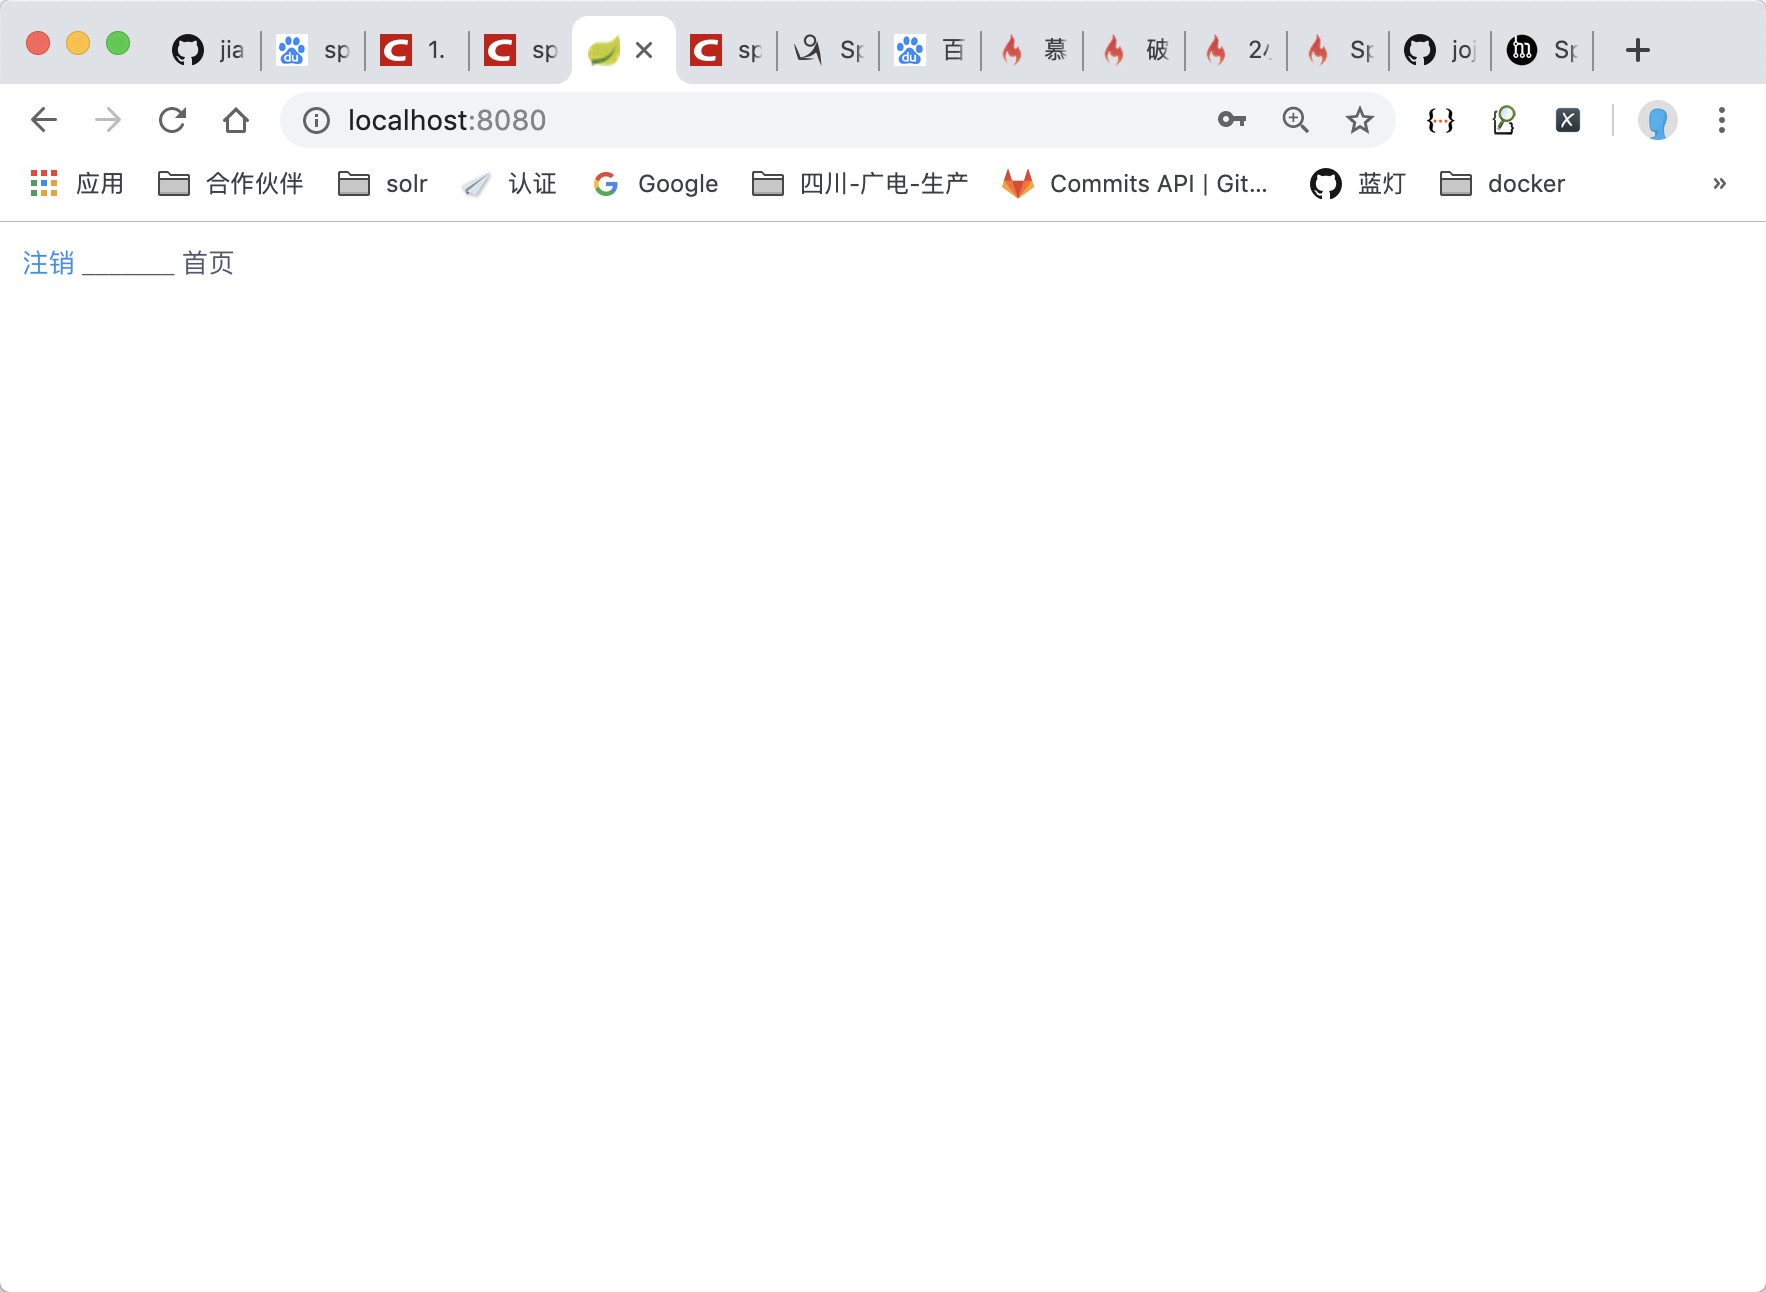Image resolution: width=1766 pixels, height=1292 pixels.
Task: Click the forward navigation arrow
Action: click(108, 120)
